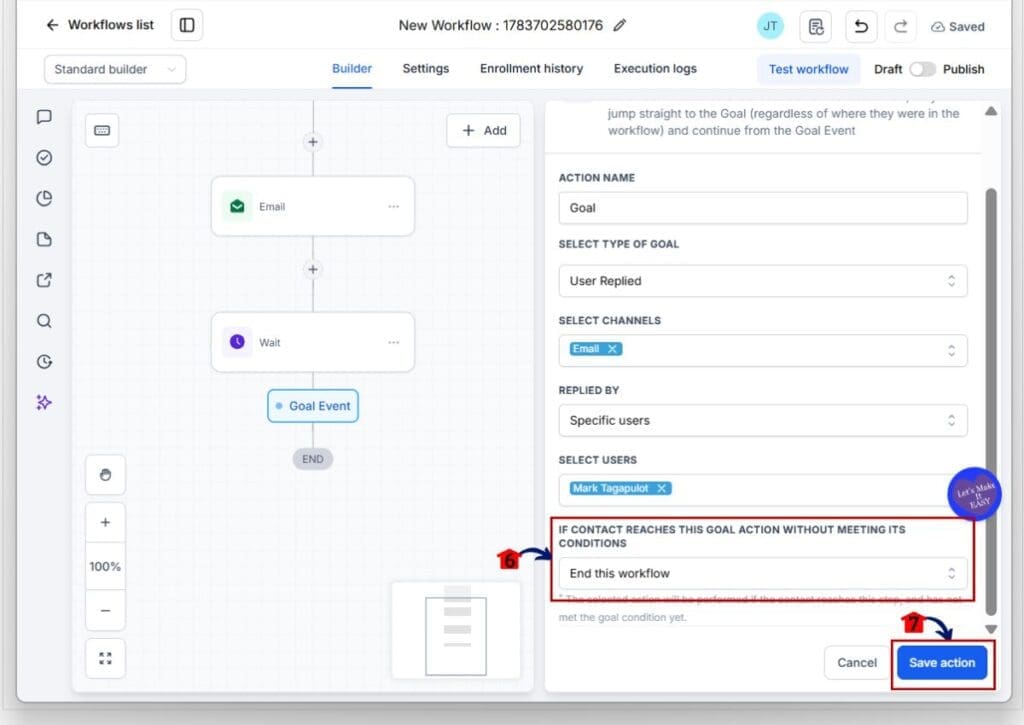This screenshot has height=725, width=1024.
Task: Open Select Type of Goal dropdown
Action: [763, 281]
